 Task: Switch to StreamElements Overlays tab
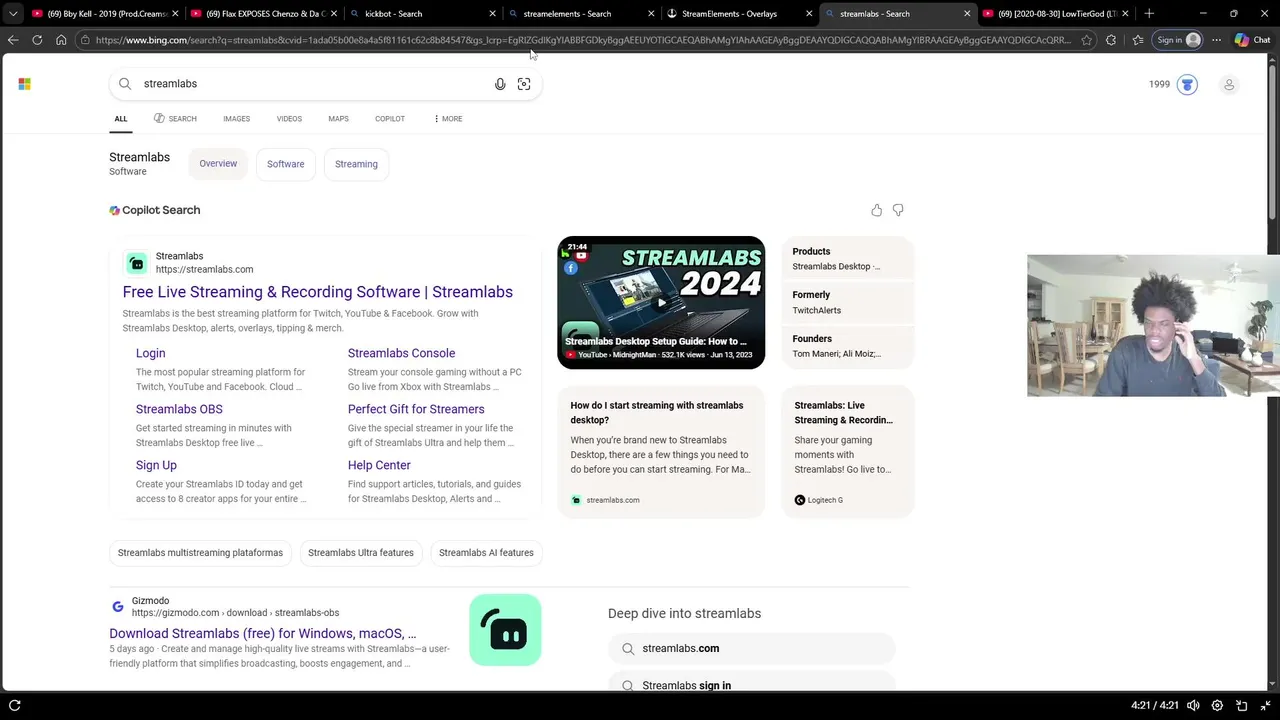(738, 14)
